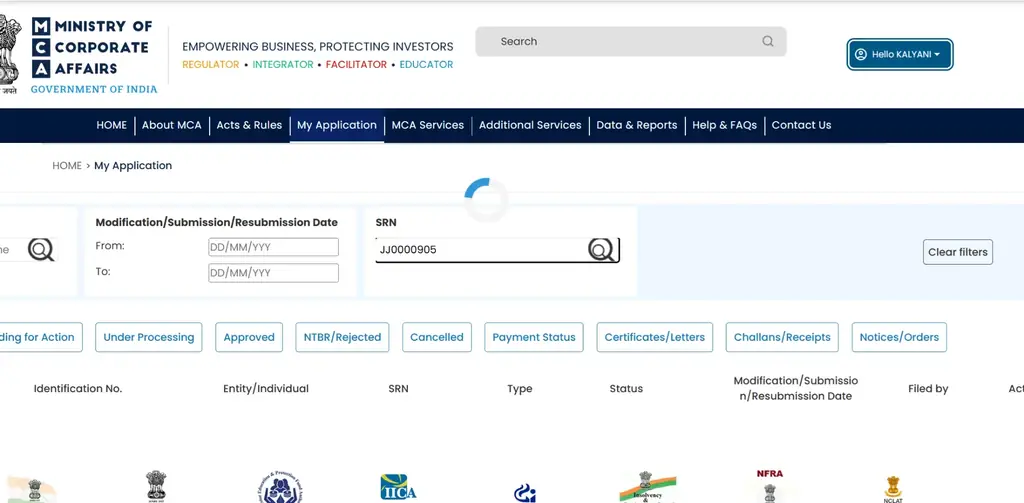Click the HOME breadcrumb link
The width and height of the screenshot is (1024, 503).
[x=67, y=166]
